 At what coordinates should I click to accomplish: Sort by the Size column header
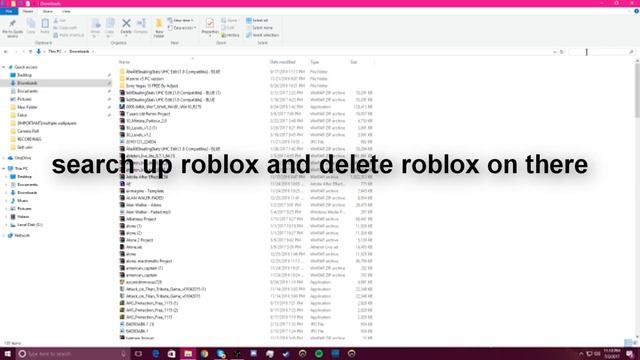[353, 62]
